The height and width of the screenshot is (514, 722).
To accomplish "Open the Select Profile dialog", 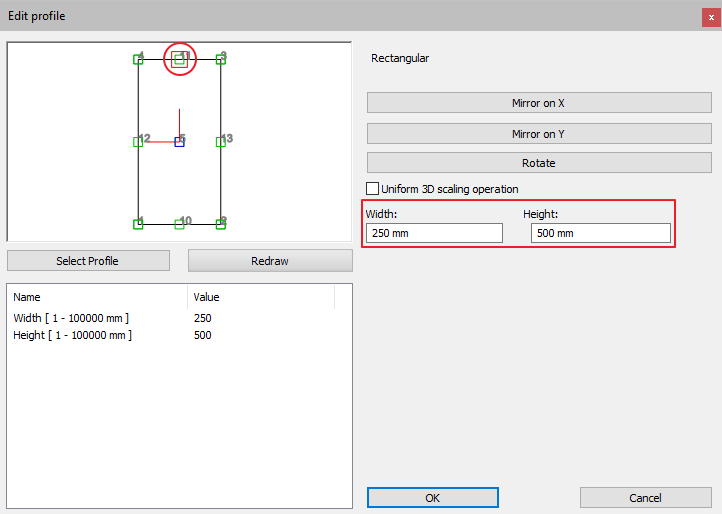I will [87, 261].
